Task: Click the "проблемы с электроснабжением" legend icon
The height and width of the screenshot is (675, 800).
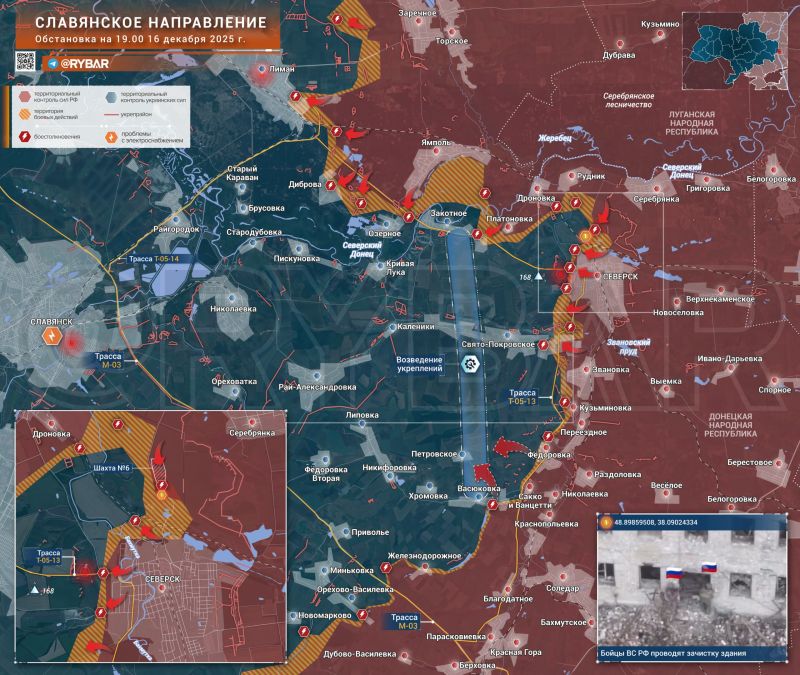Action: click(x=112, y=136)
